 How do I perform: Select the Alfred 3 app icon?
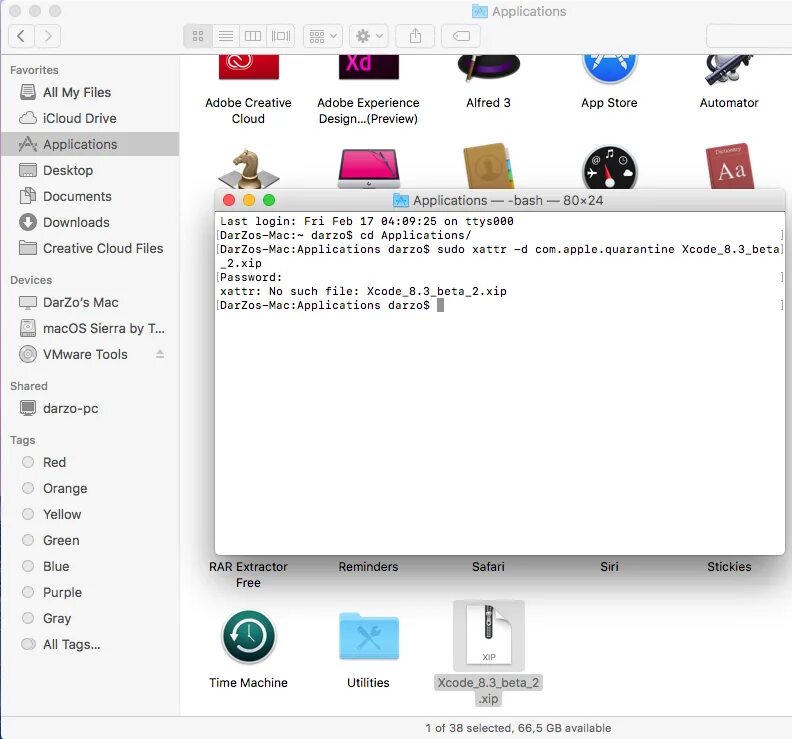[x=488, y=68]
